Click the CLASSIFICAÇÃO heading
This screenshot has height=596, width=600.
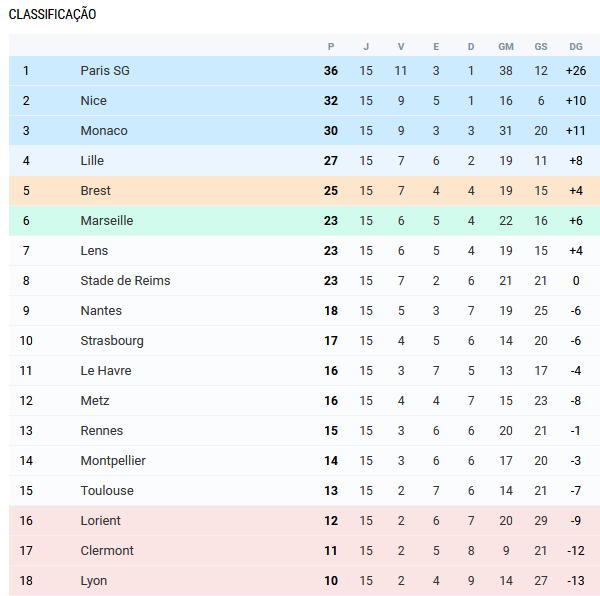coord(52,15)
